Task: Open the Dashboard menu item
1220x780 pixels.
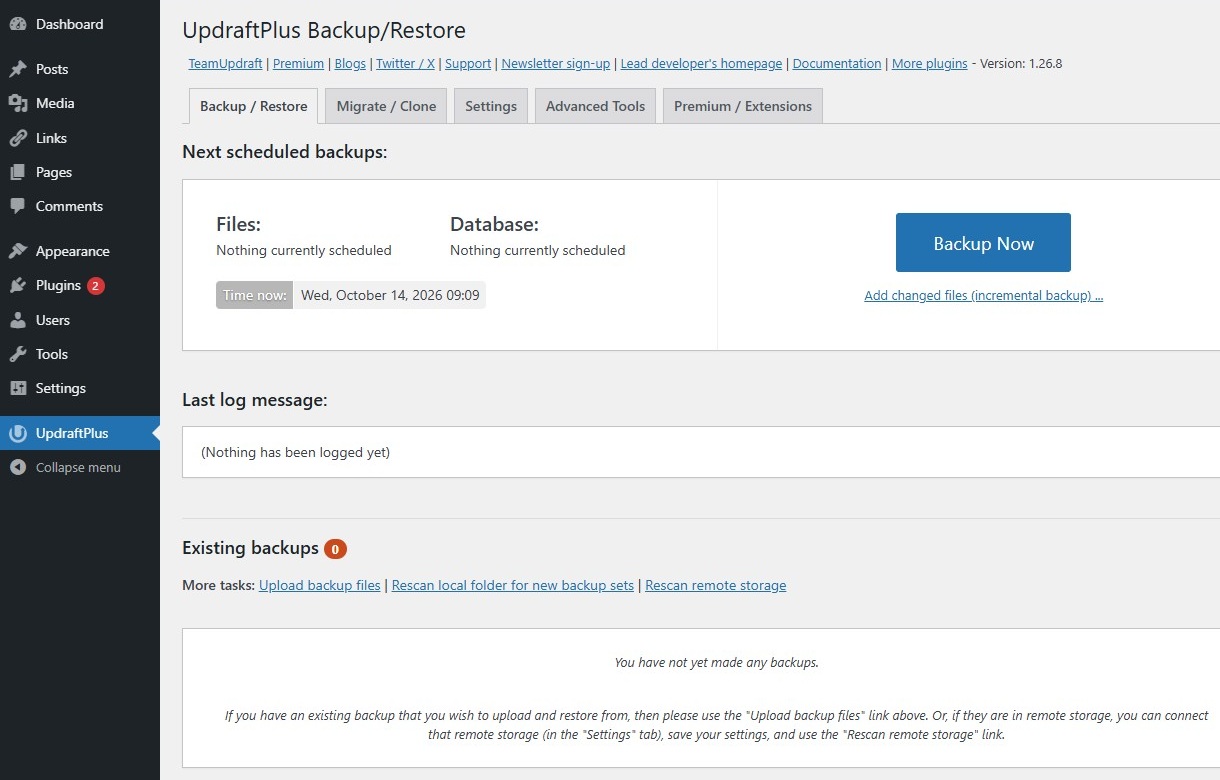Action: pos(69,24)
